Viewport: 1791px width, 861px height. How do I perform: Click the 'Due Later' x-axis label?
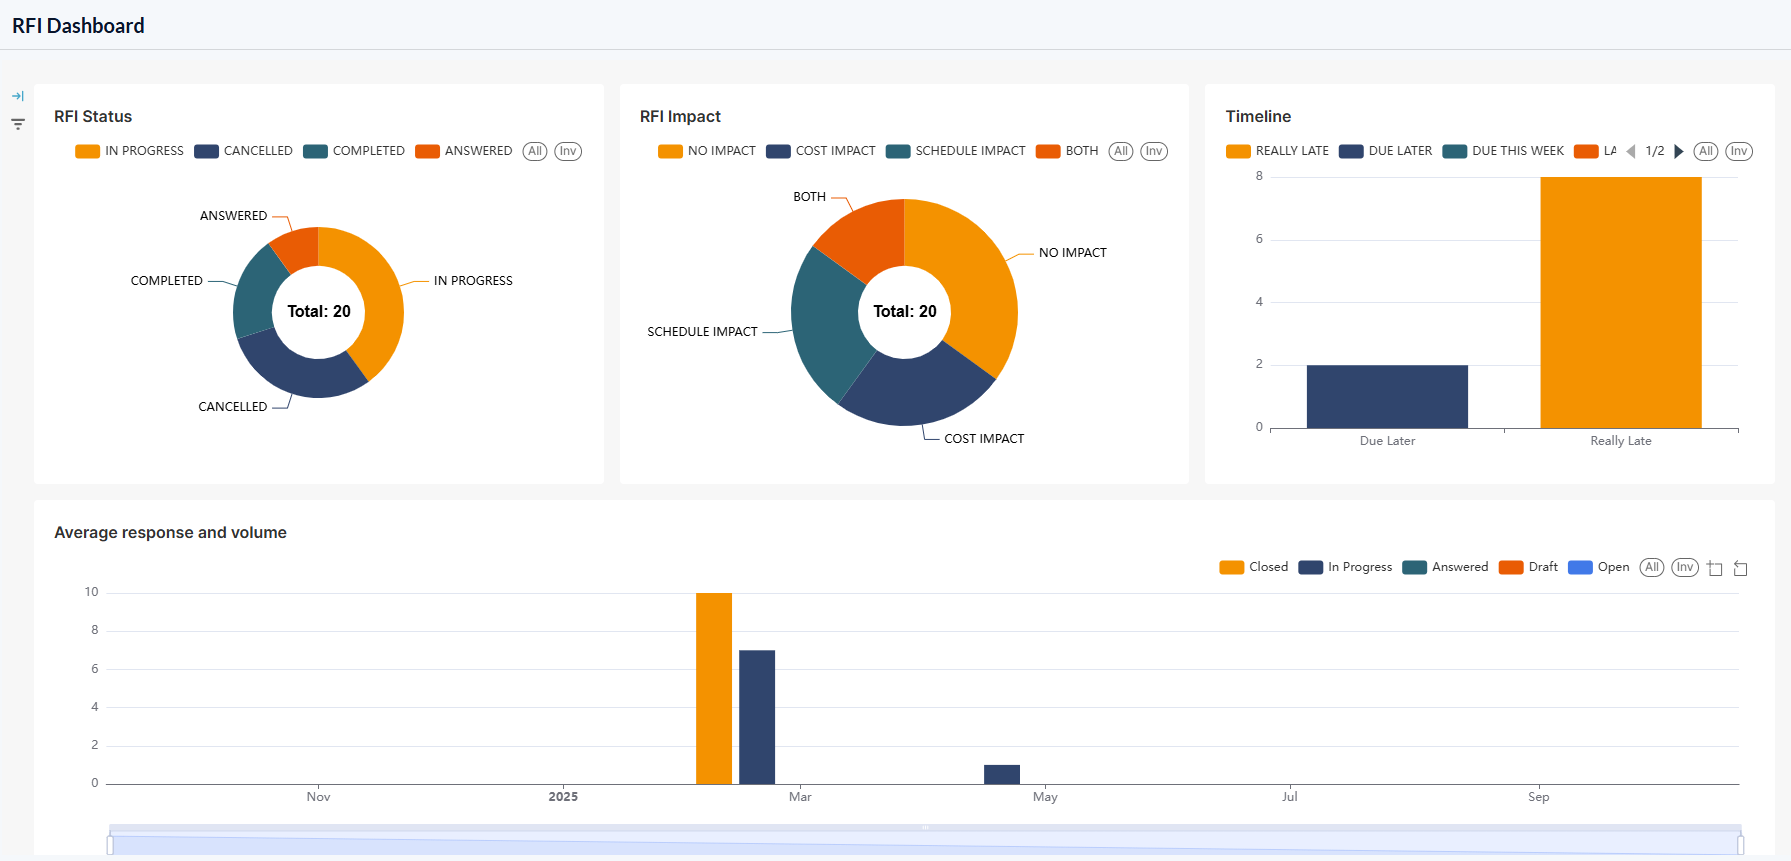pos(1387,441)
